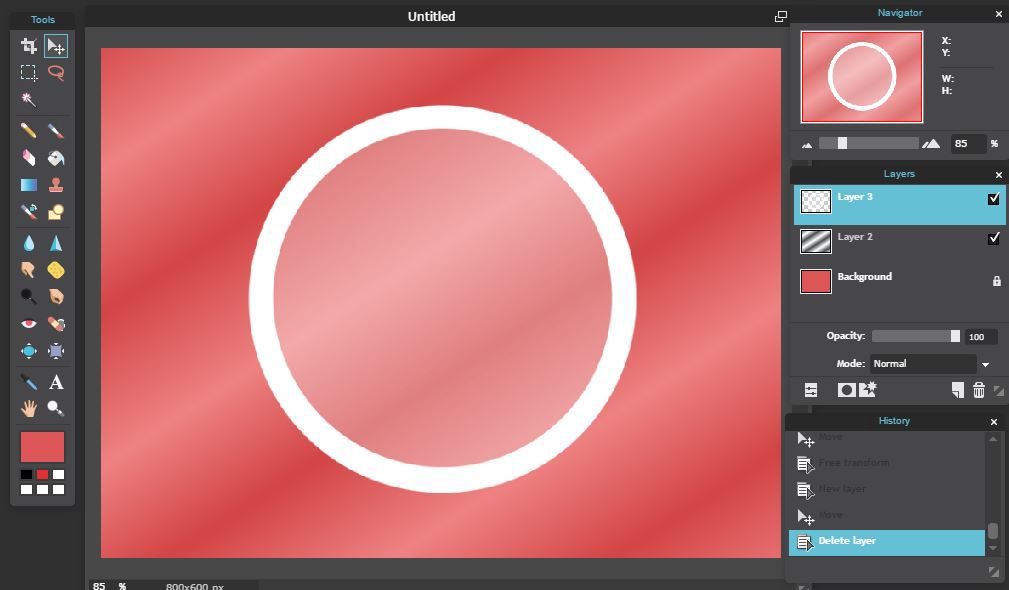Add a layer mask with the mask icon
The height and width of the screenshot is (590, 1009).
[846, 390]
